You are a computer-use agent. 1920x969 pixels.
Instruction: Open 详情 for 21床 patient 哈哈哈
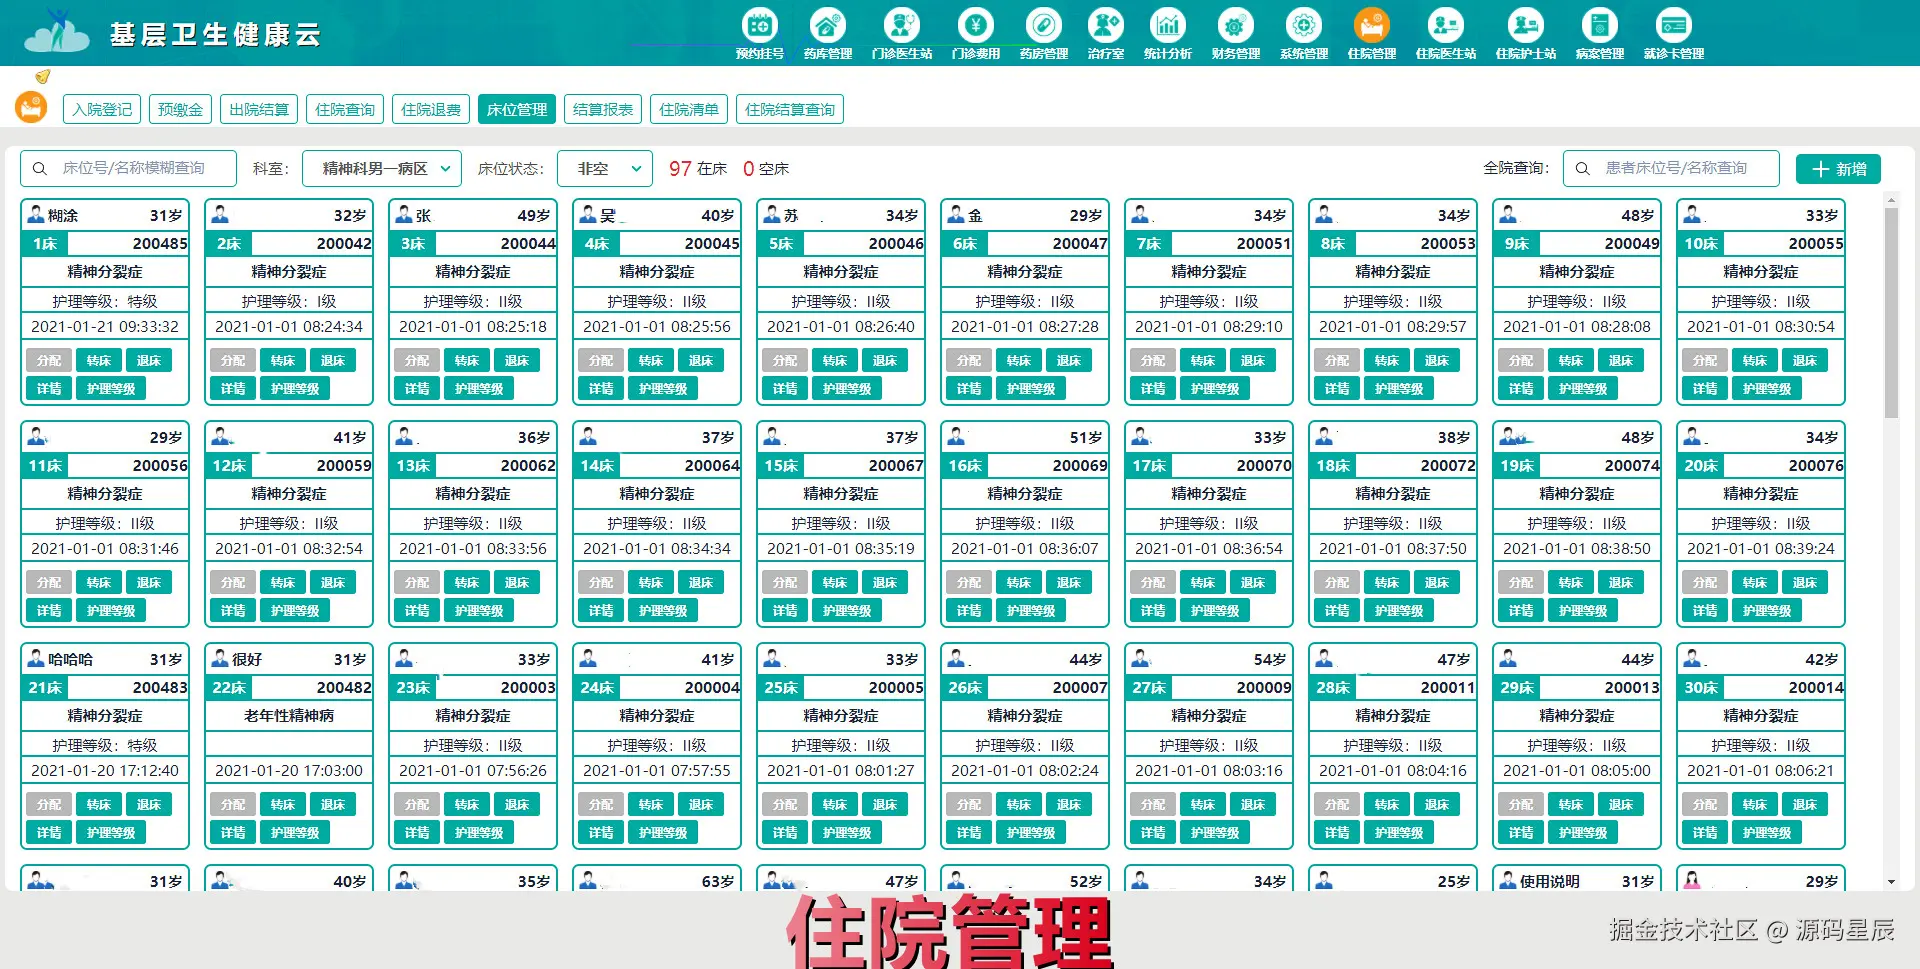(x=49, y=832)
